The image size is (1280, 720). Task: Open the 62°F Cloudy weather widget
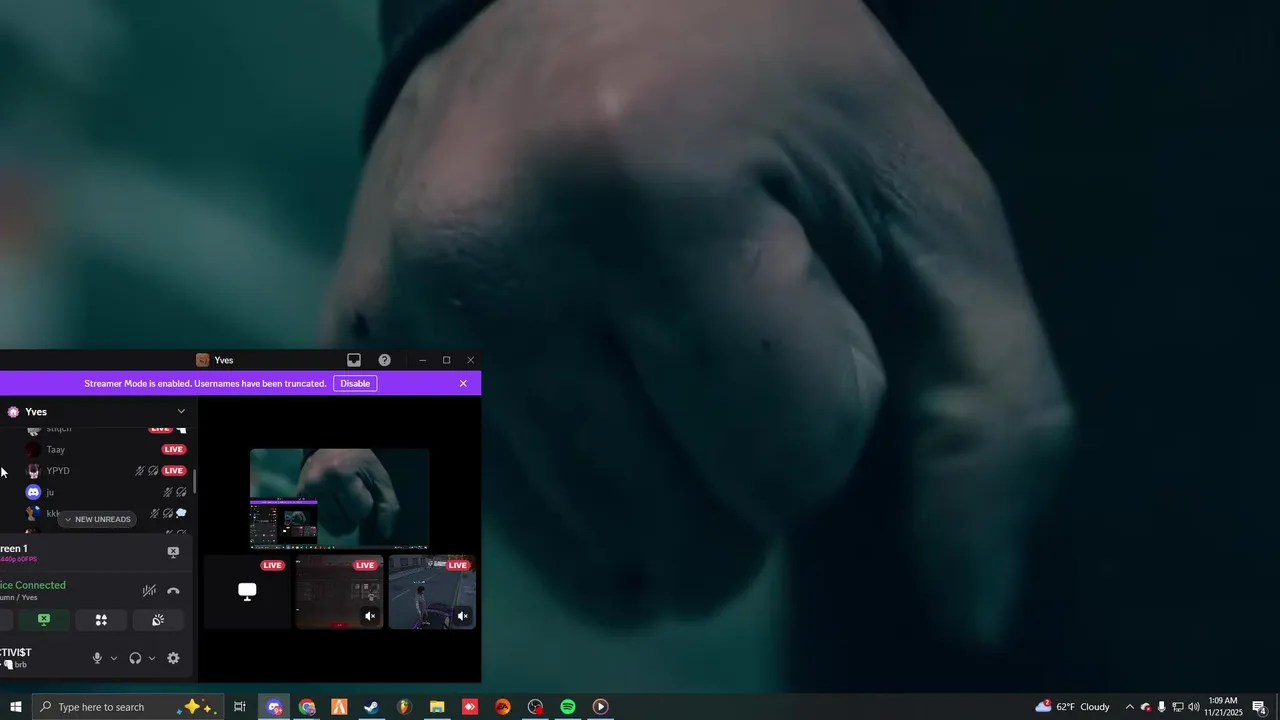(1072, 707)
